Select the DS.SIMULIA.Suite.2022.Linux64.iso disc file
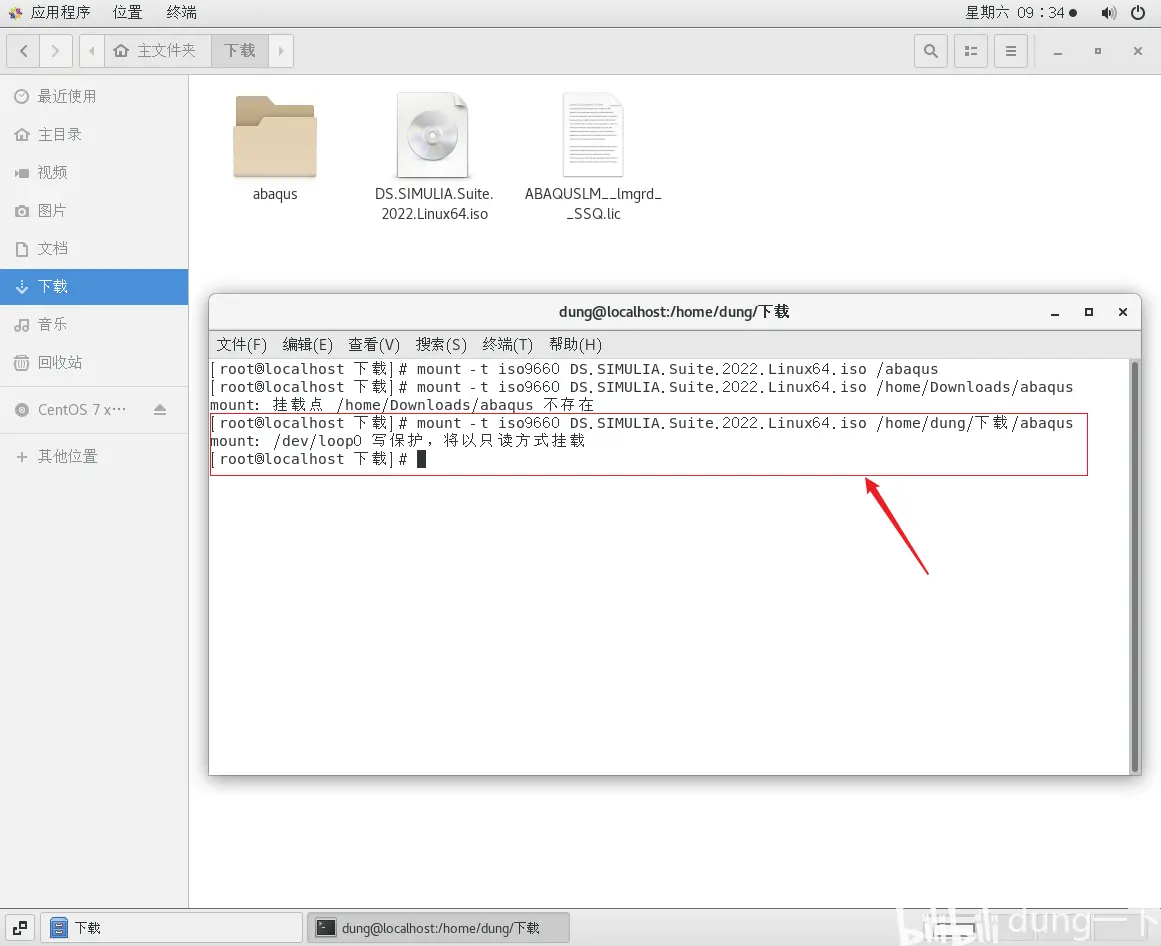This screenshot has width=1161, height=946. point(433,135)
